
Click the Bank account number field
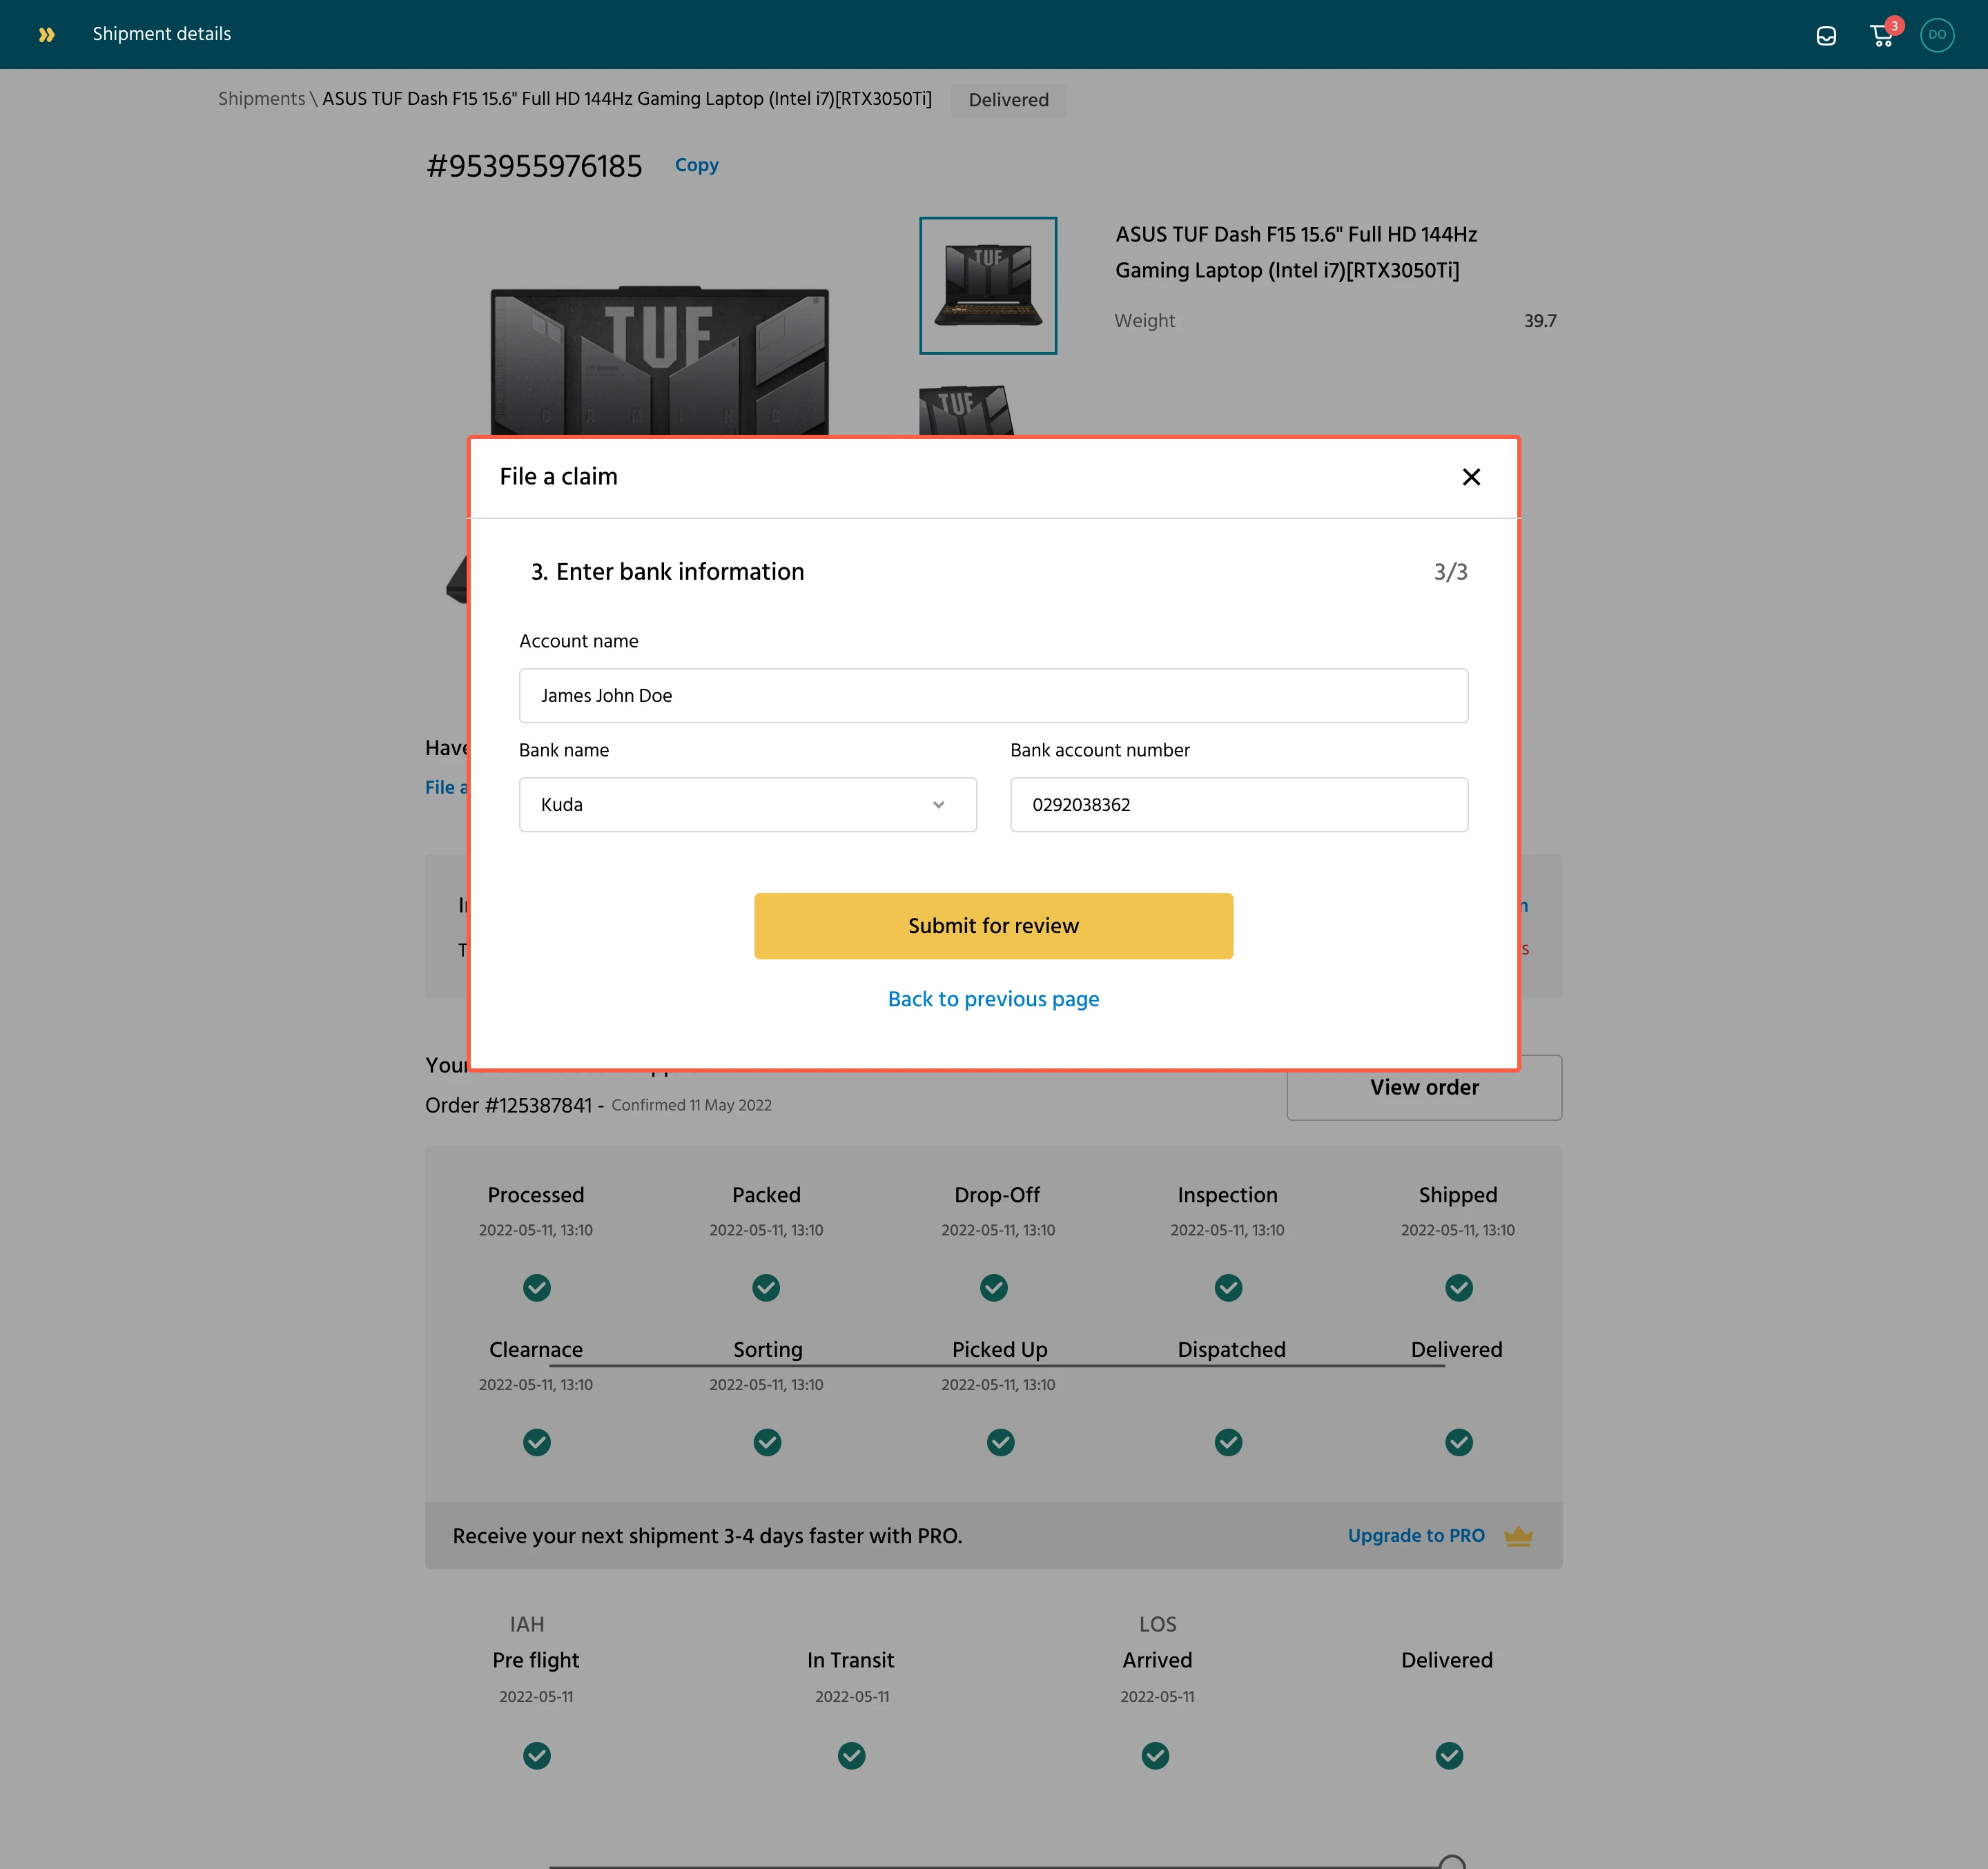click(1238, 805)
